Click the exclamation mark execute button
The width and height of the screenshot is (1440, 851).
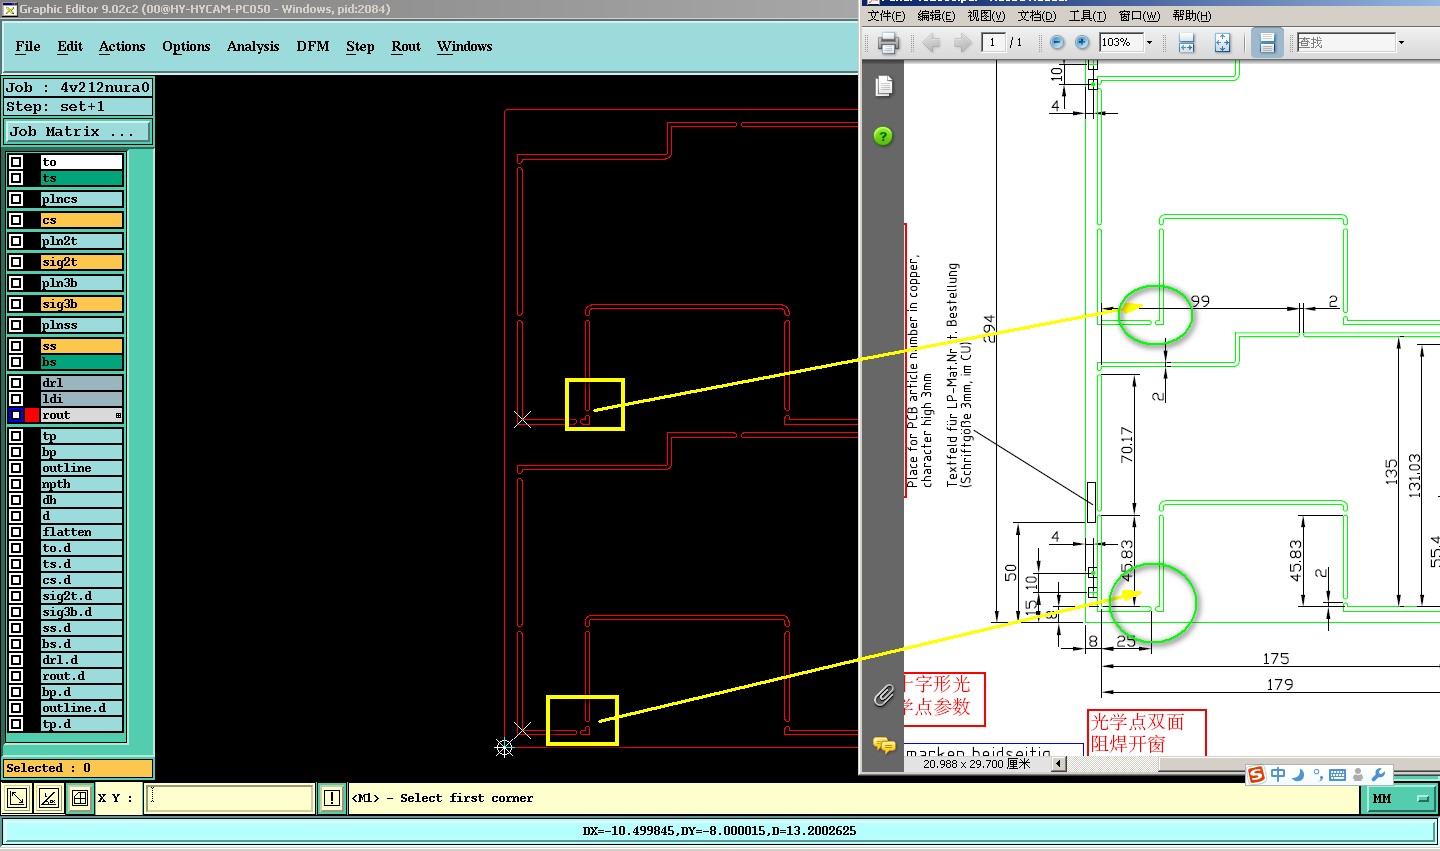[x=332, y=798]
